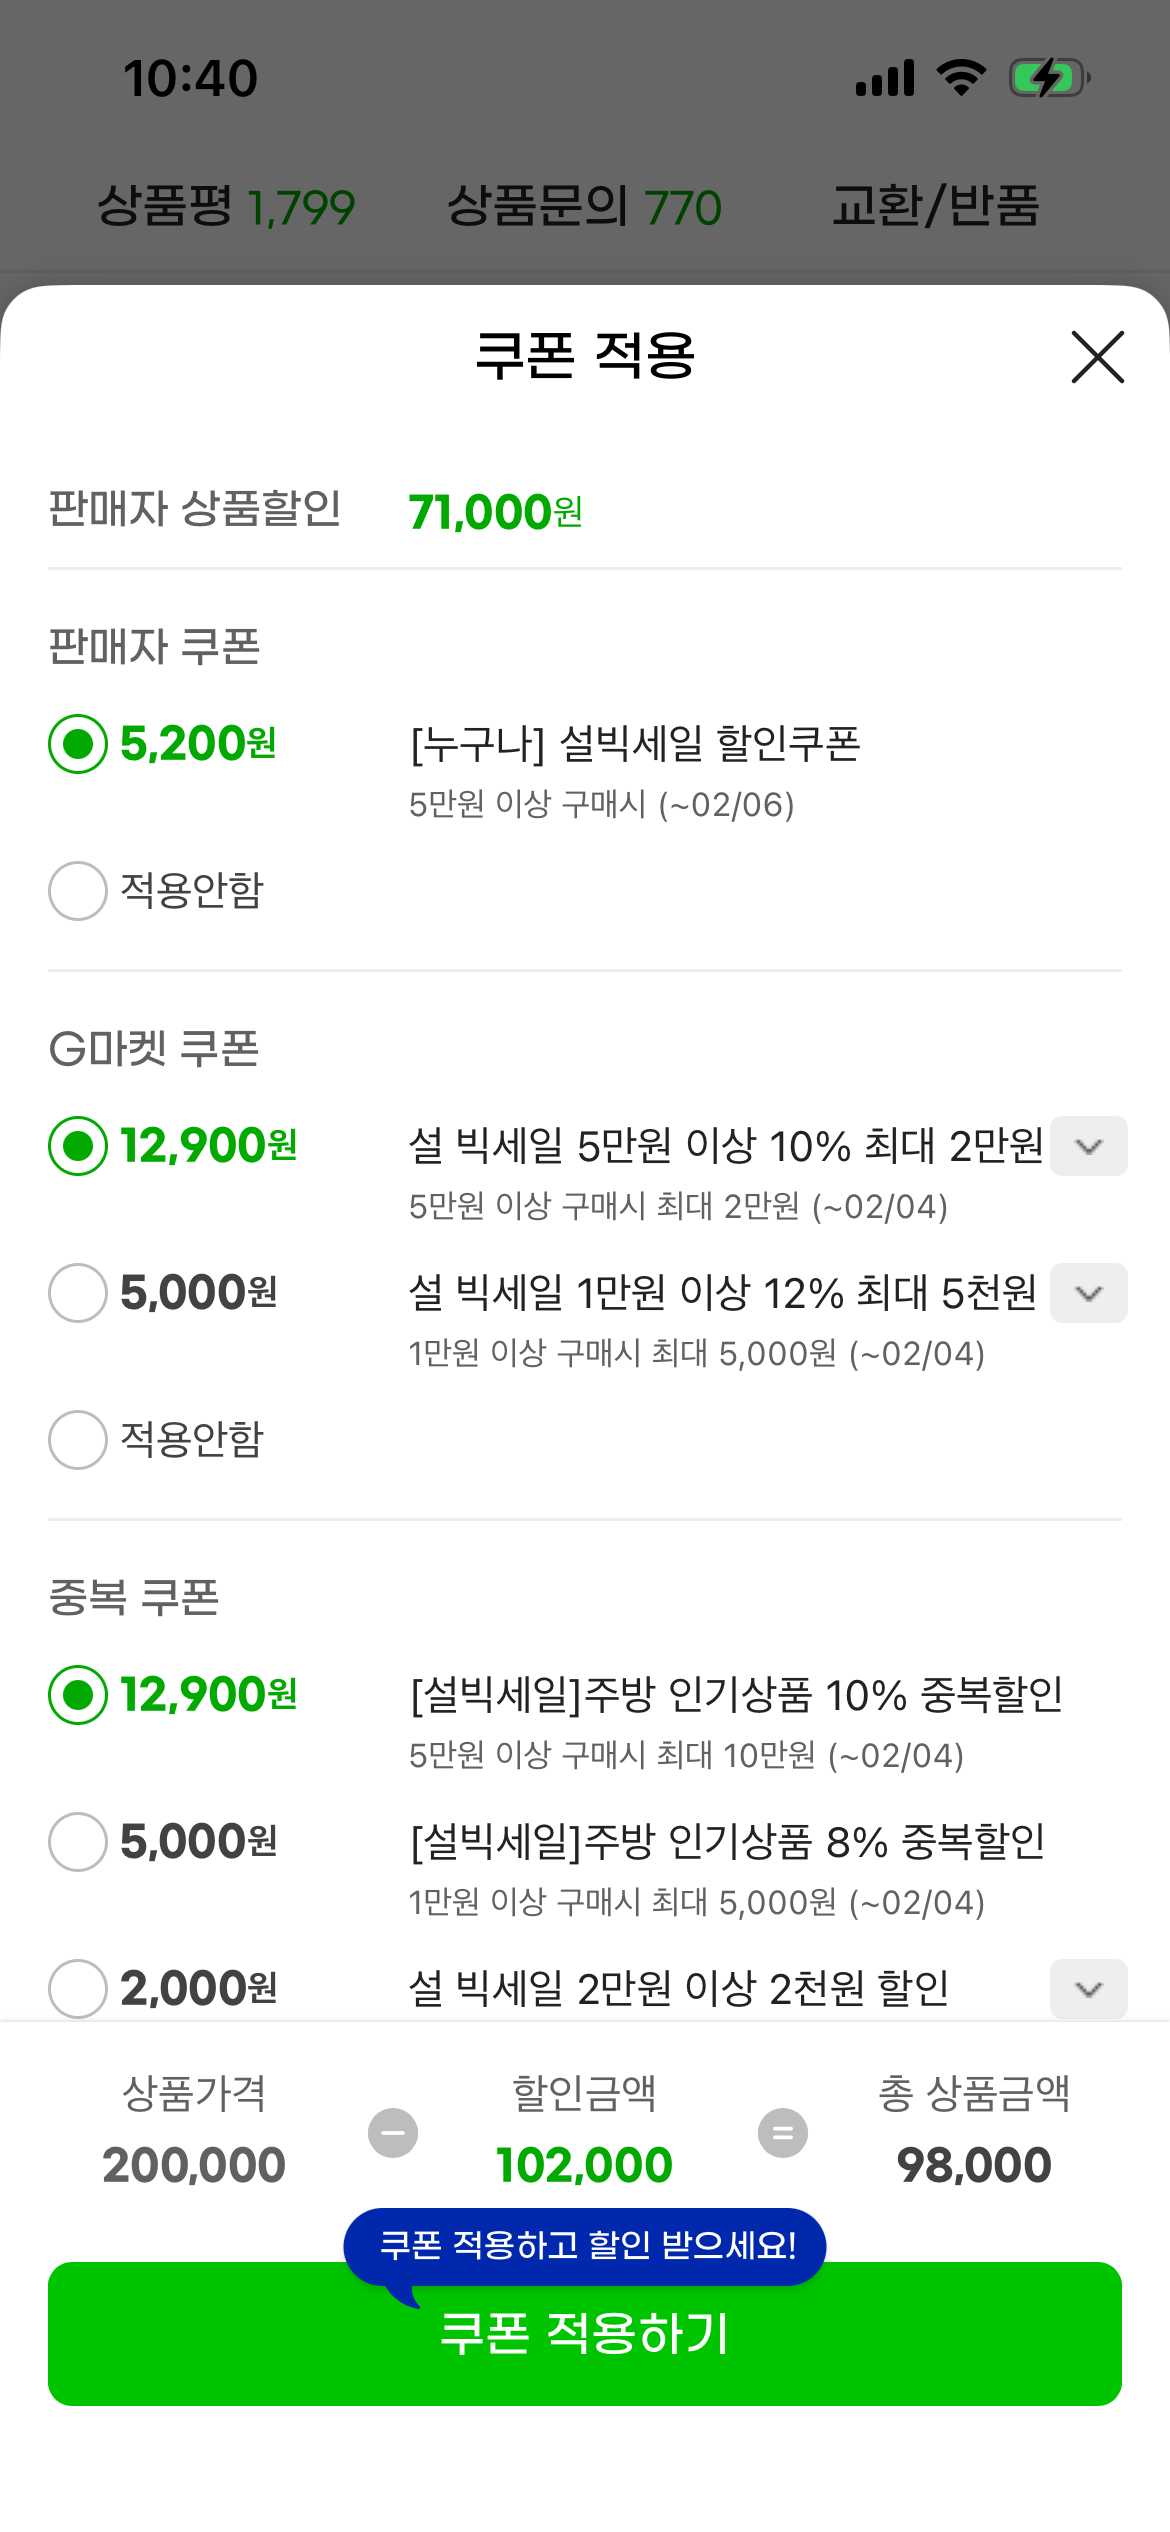
Task: Close the 쿠폰 적용 sheet with X
Action: click(1097, 357)
